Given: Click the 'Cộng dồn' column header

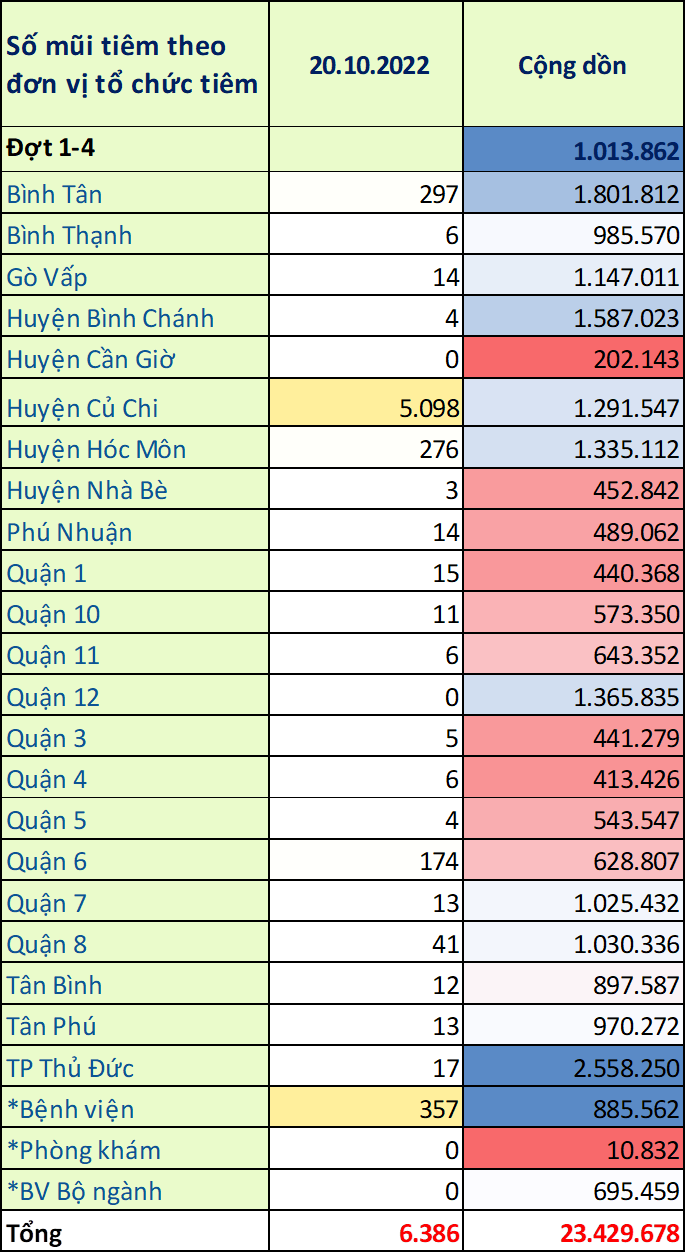Looking at the screenshot, I should click(572, 66).
